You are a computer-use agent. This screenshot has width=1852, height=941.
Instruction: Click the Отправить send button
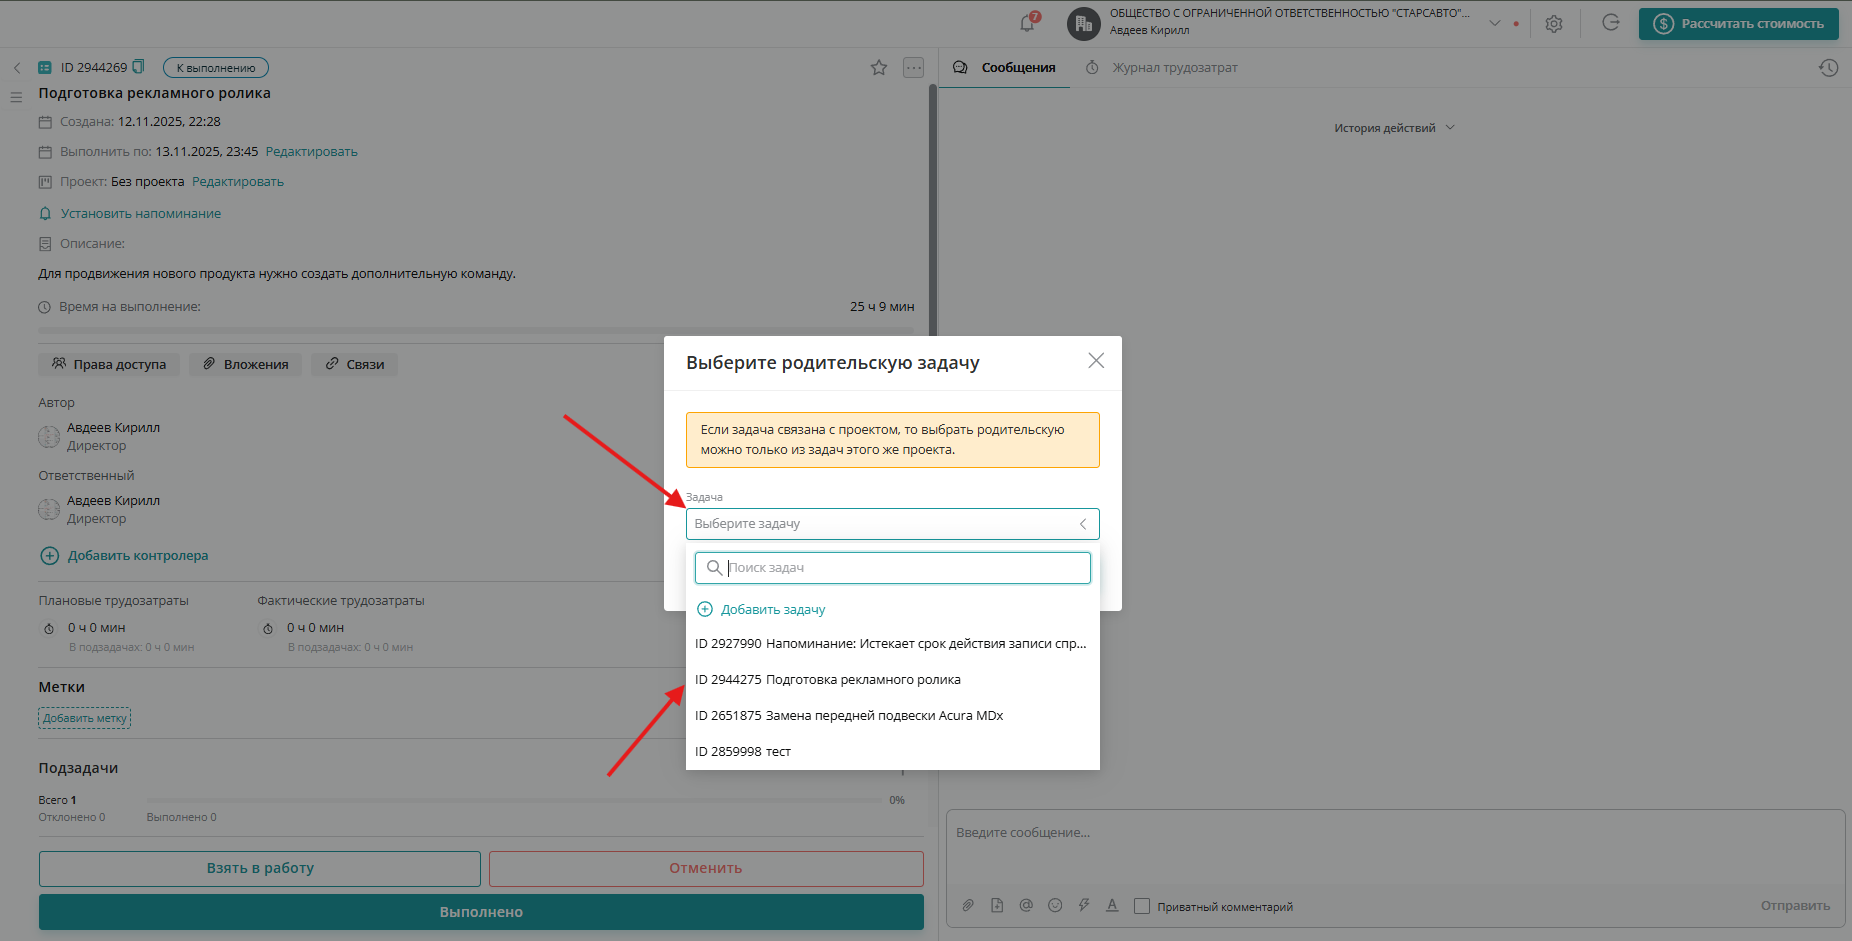coord(1795,906)
